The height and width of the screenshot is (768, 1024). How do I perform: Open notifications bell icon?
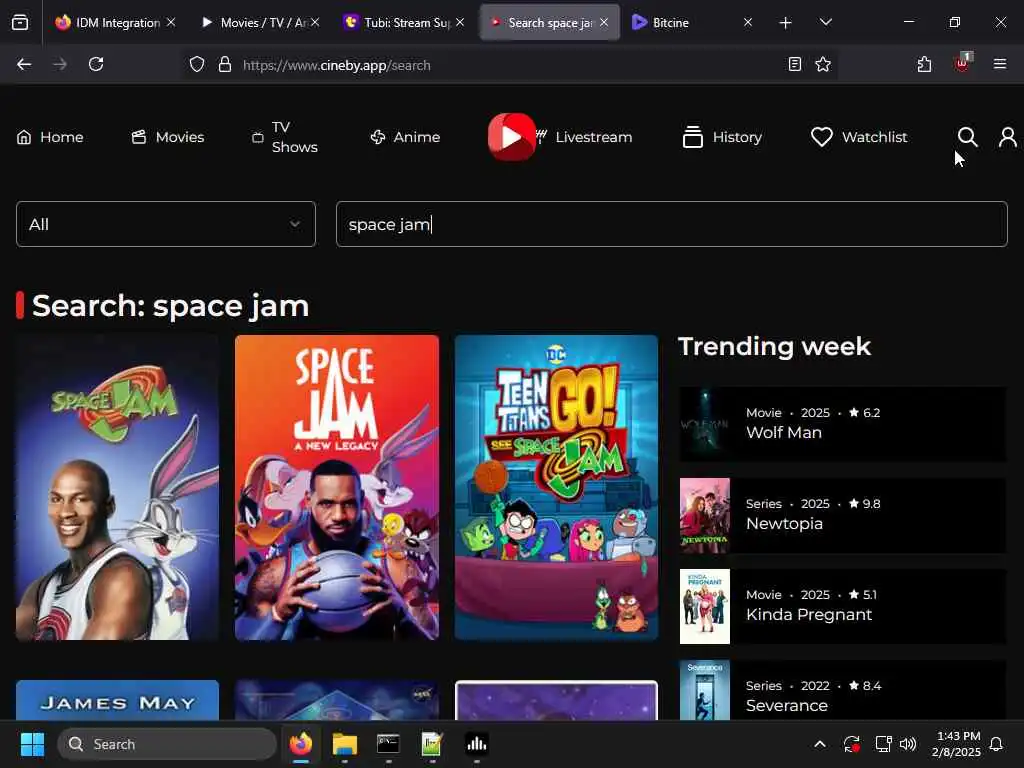tap(996, 744)
